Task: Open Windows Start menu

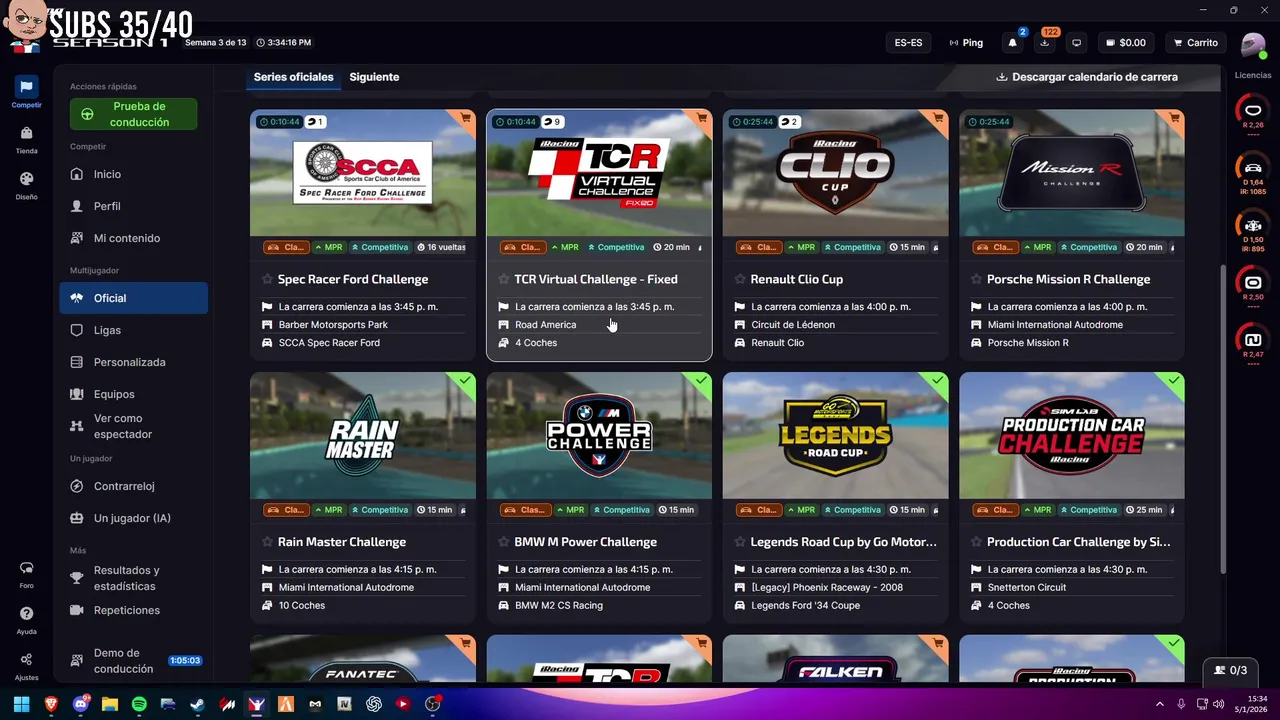Action: pos(21,704)
